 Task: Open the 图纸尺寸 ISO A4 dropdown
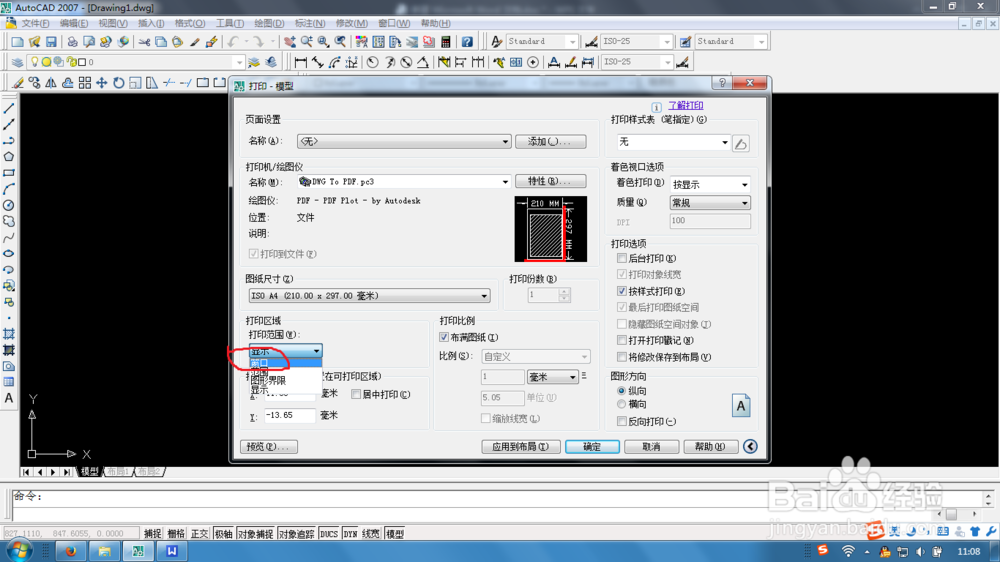pyautogui.click(x=369, y=296)
